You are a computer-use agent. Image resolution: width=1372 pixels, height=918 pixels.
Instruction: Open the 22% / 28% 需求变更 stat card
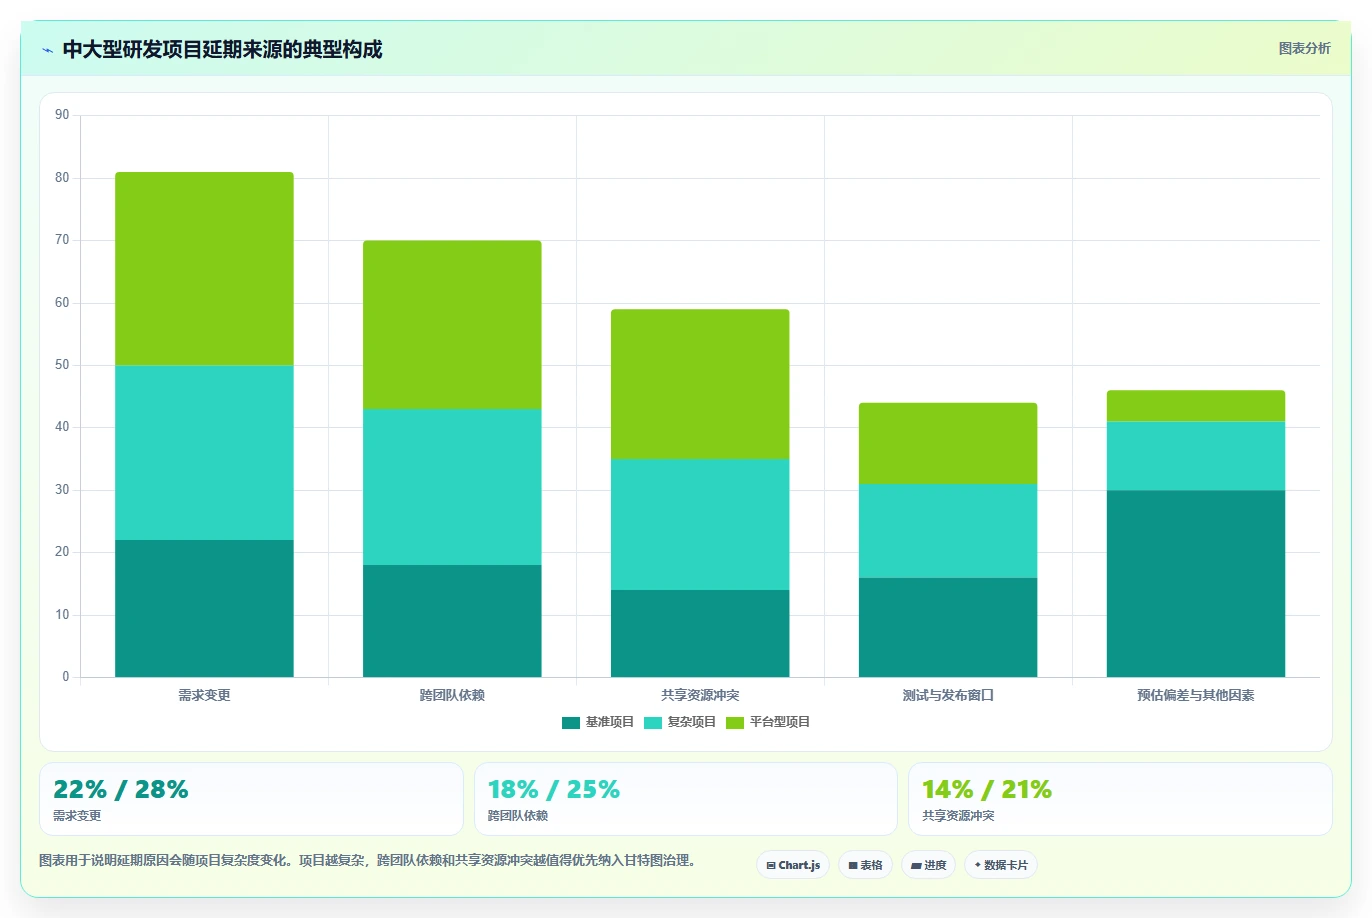(x=251, y=799)
